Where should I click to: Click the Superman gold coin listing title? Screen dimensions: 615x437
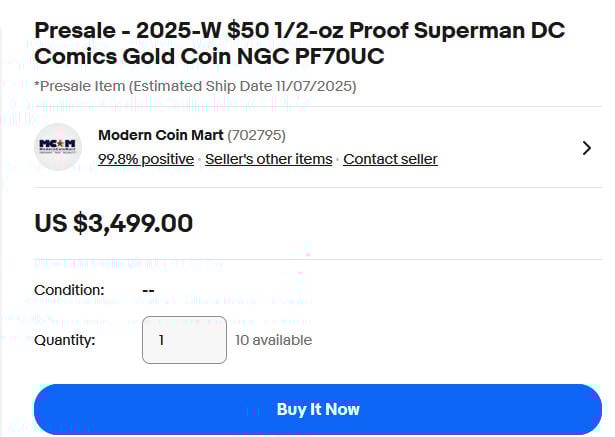point(299,43)
